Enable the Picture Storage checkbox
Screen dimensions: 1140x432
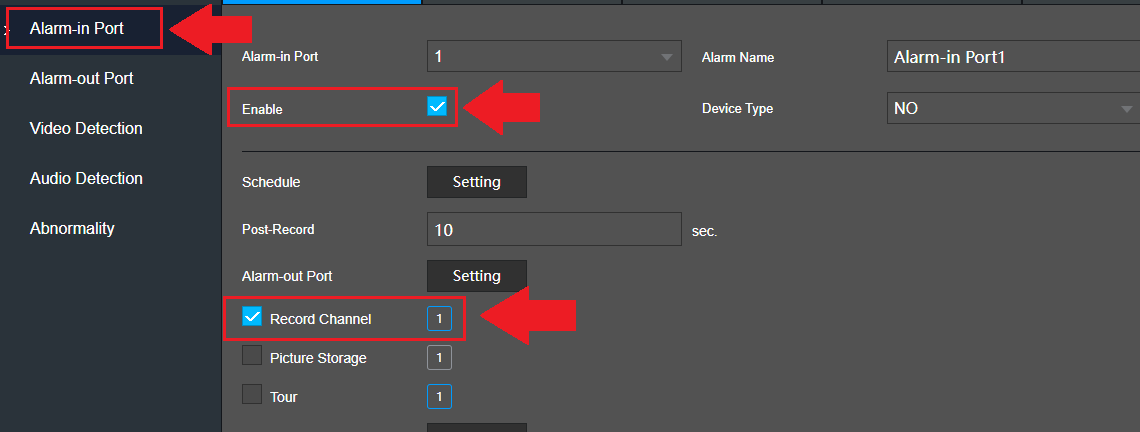[252, 356]
